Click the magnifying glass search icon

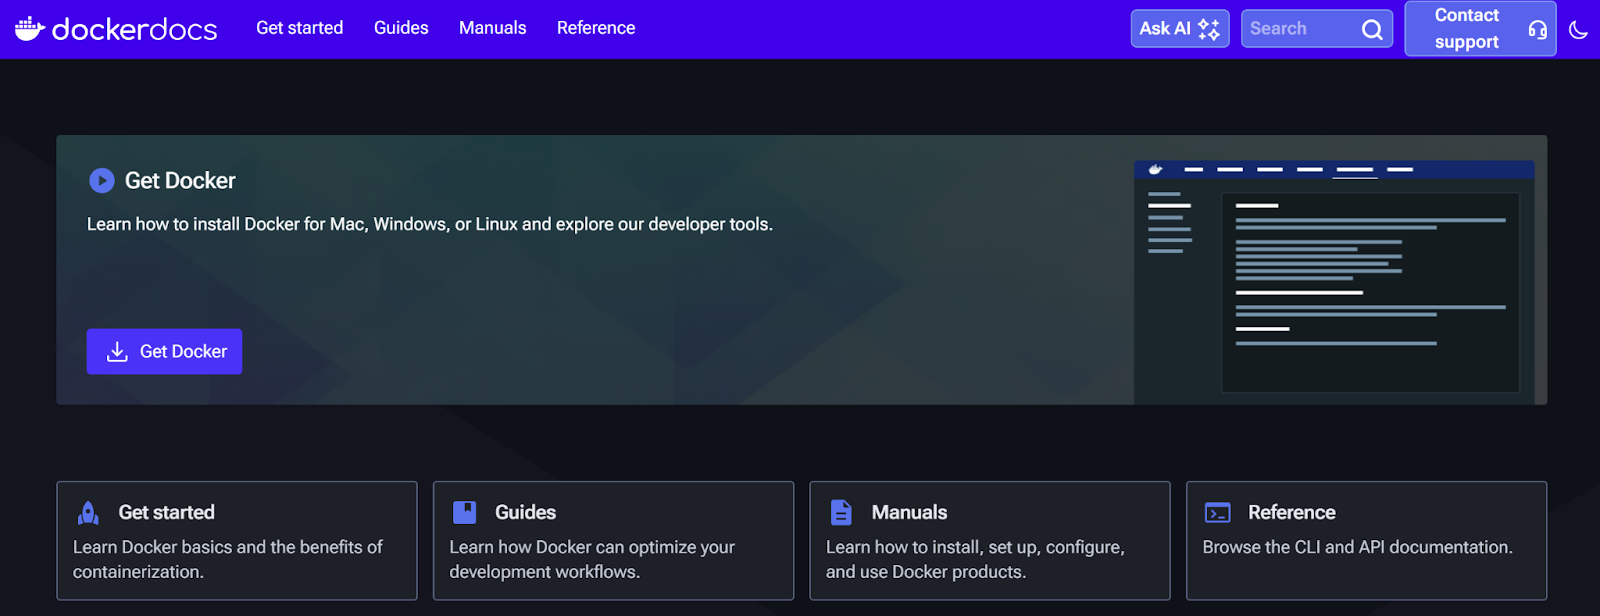pyautogui.click(x=1372, y=30)
